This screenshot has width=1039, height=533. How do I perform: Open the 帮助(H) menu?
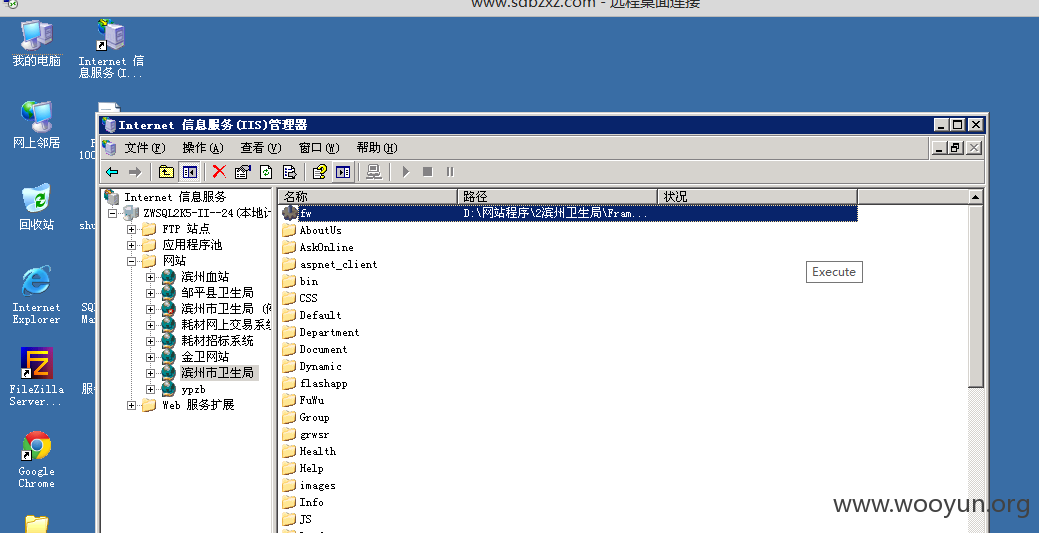click(377, 148)
